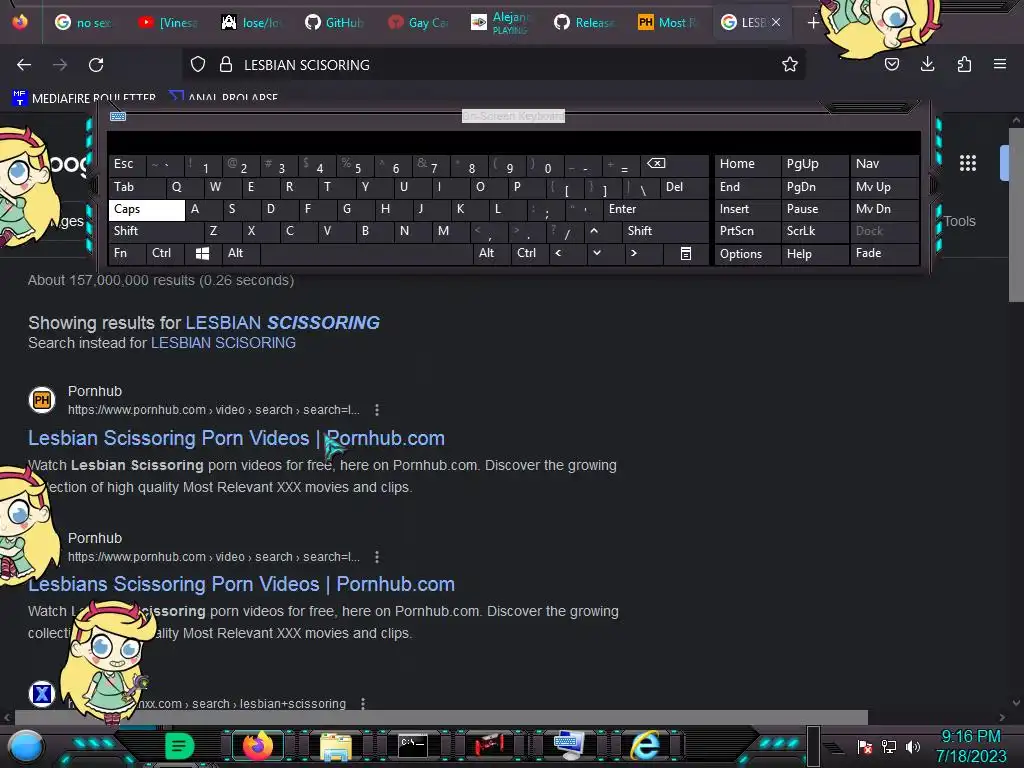
Task: Launch Internet Explorer from the taskbar
Action: [645, 746]
